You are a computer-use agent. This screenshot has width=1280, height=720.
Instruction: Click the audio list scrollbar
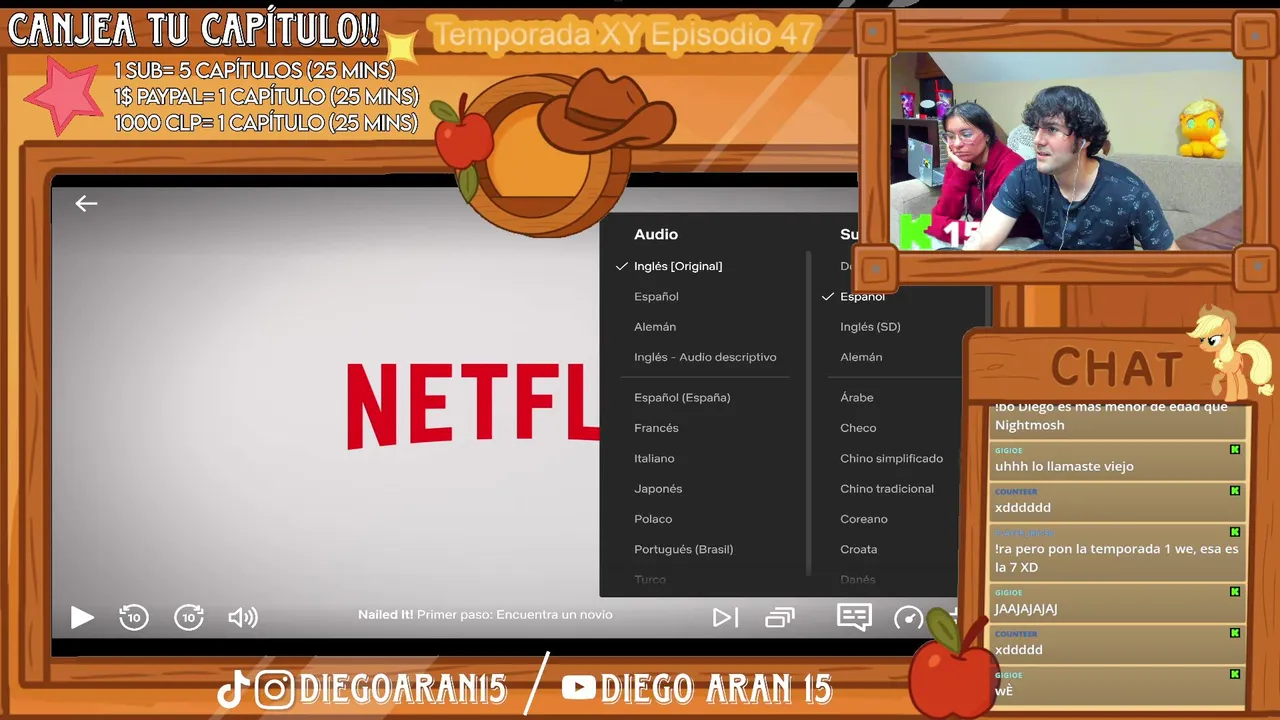pyautogui.click(x=808, y=412)
